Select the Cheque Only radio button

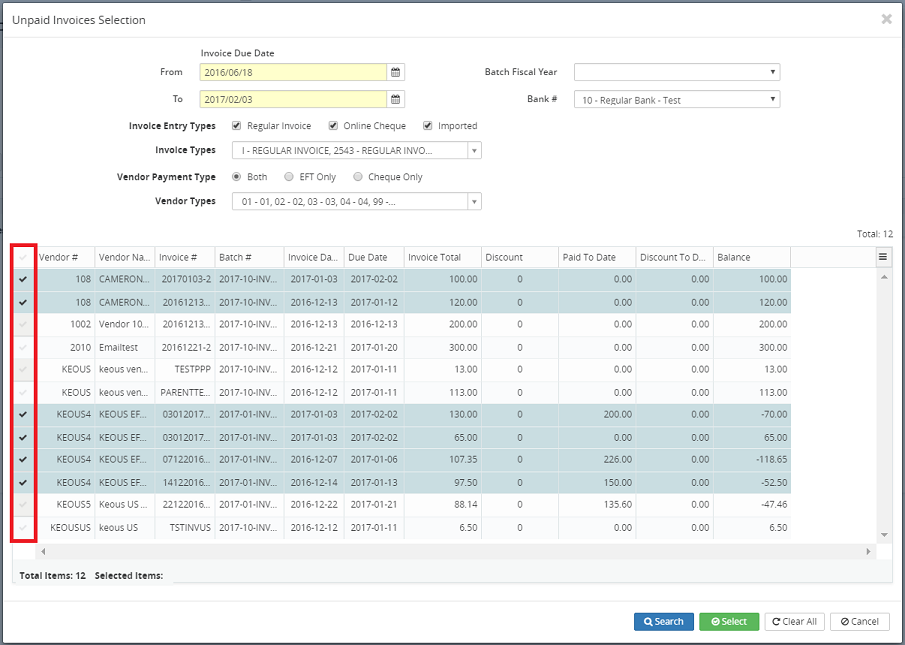[x=358, y=177]
